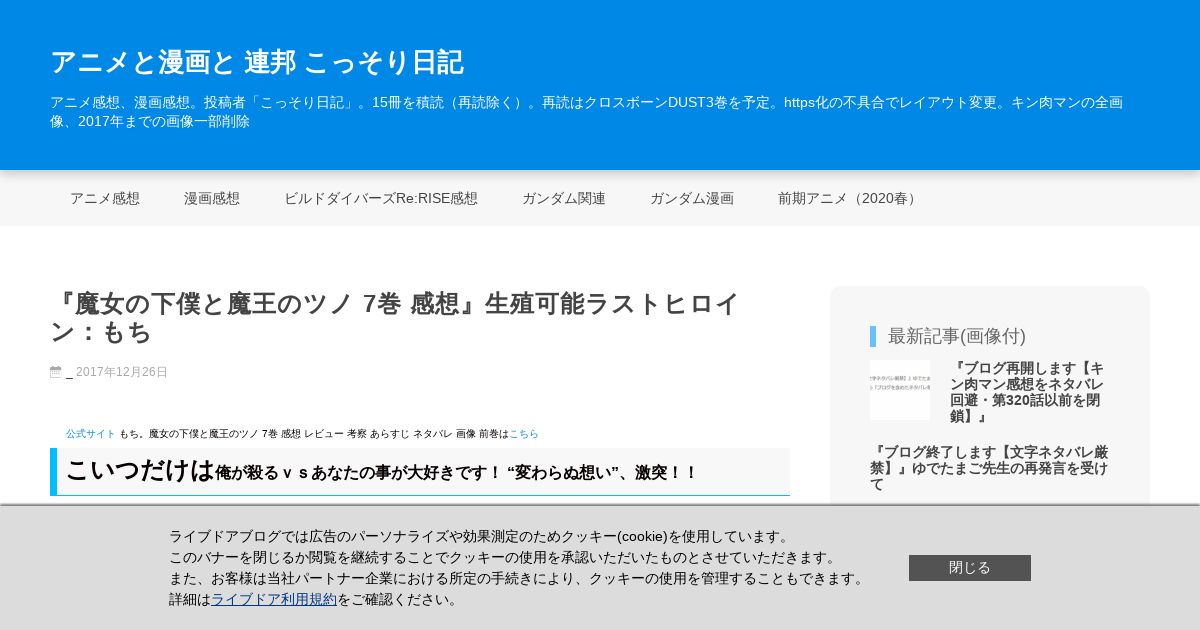The height and width of the screenshot is (630, 1200).
Task: Open the こちら previous volume link
Action: (524, 434)
